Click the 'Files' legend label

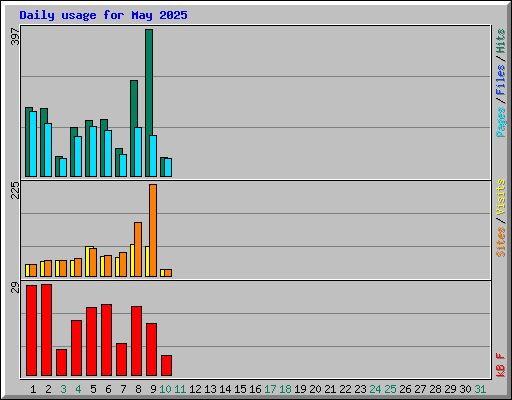point(500,80)
